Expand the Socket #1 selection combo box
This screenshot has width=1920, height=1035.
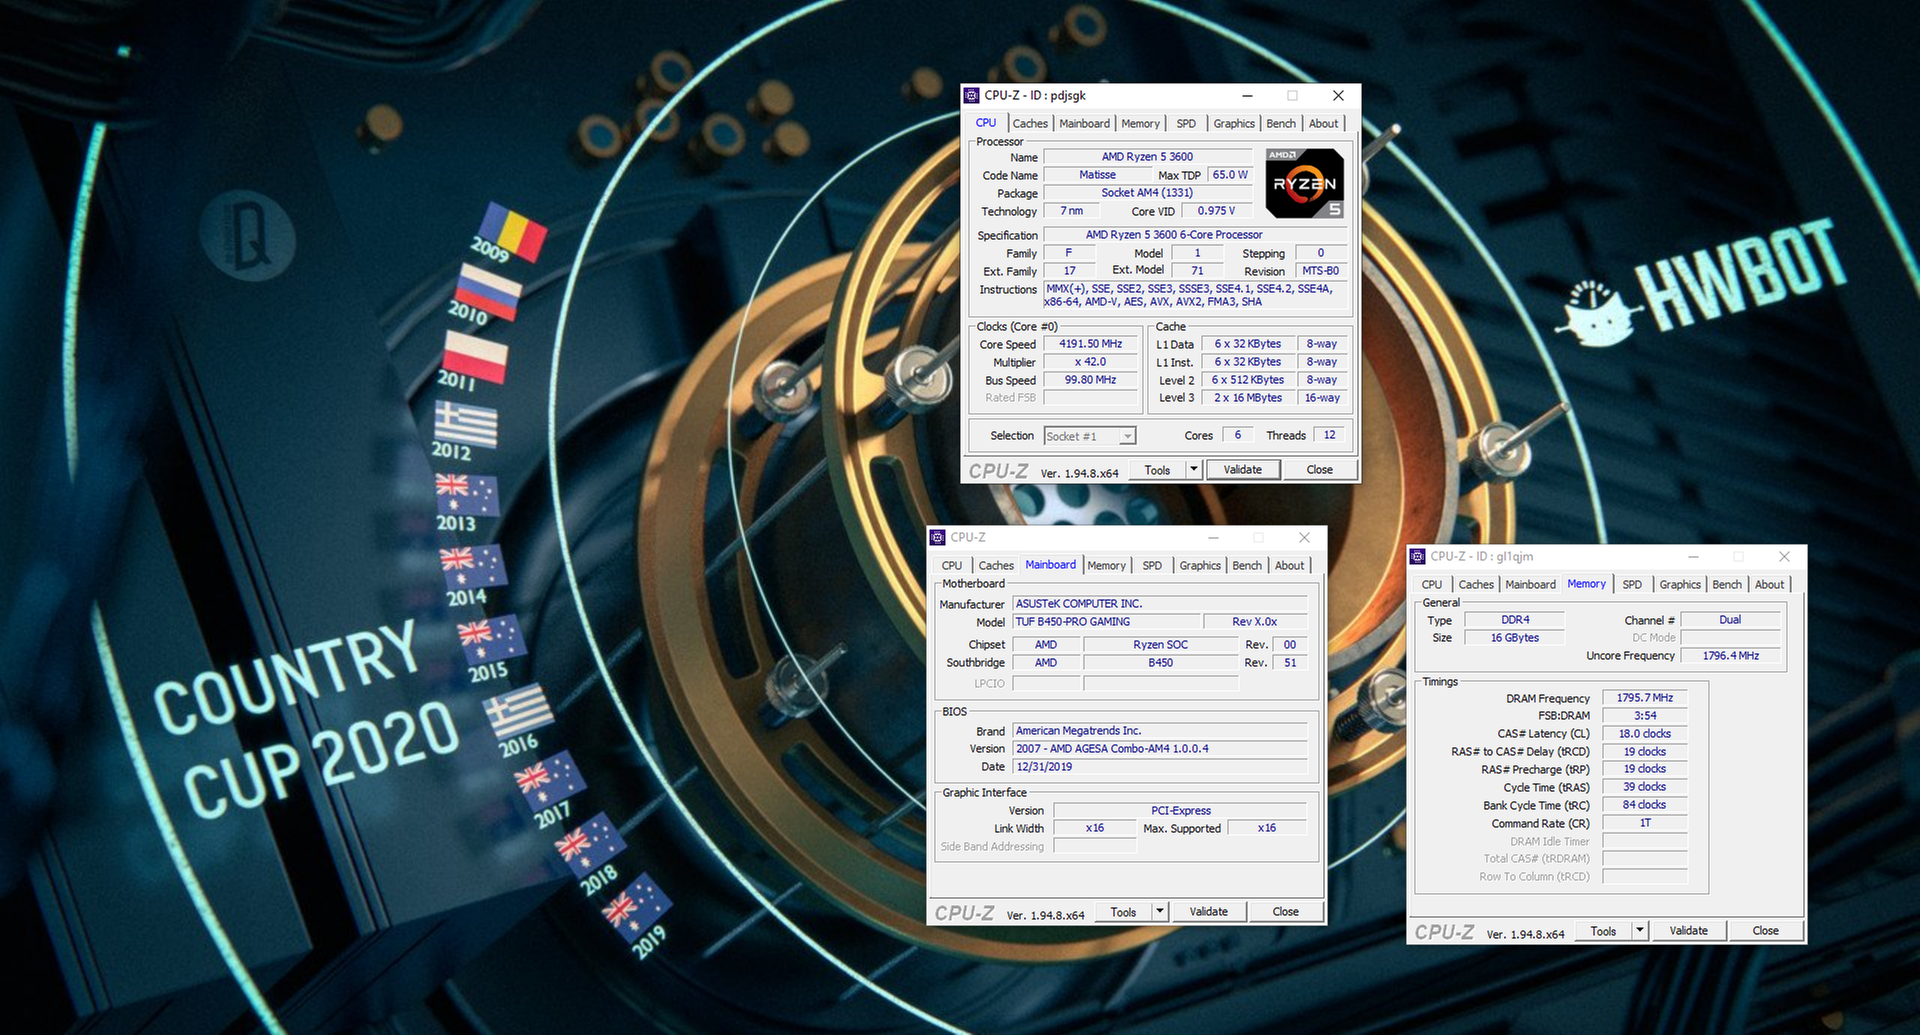(x=1090, y=437)
